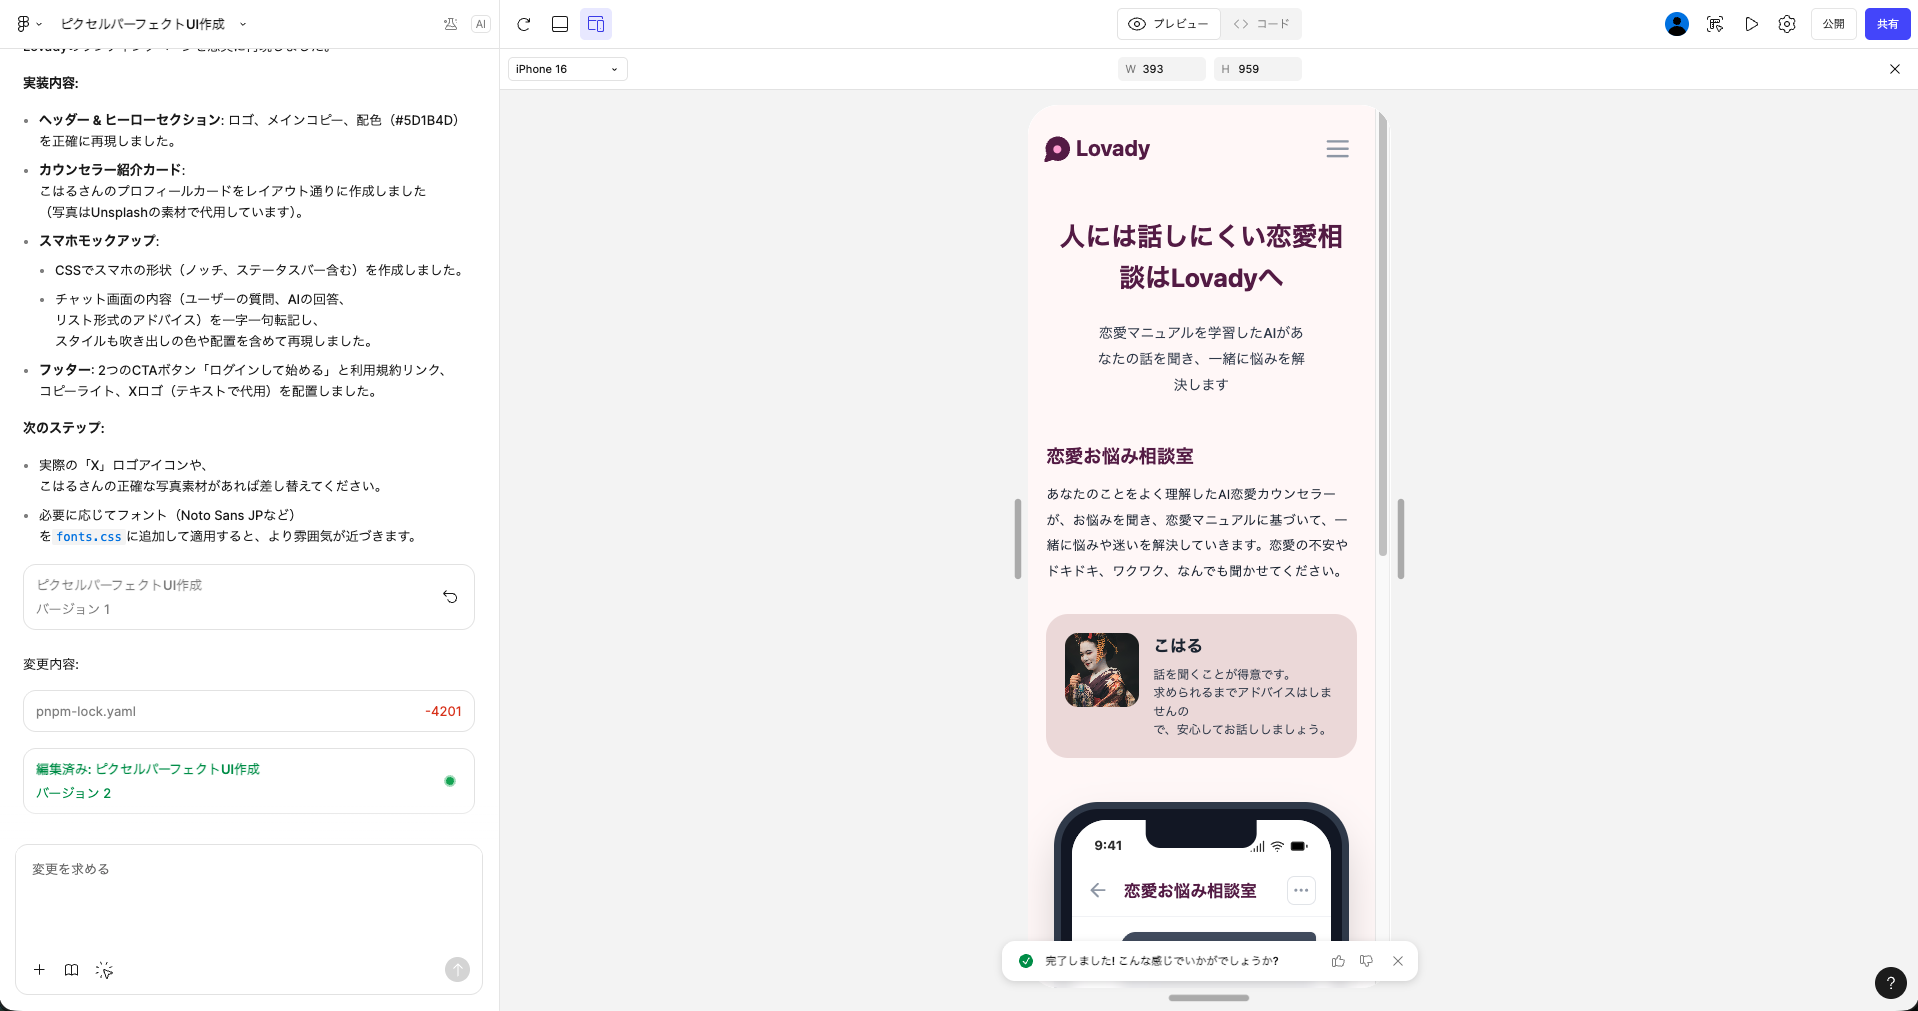
Task: Click the 共有 share button
Action: click(x=1887, y=24)
